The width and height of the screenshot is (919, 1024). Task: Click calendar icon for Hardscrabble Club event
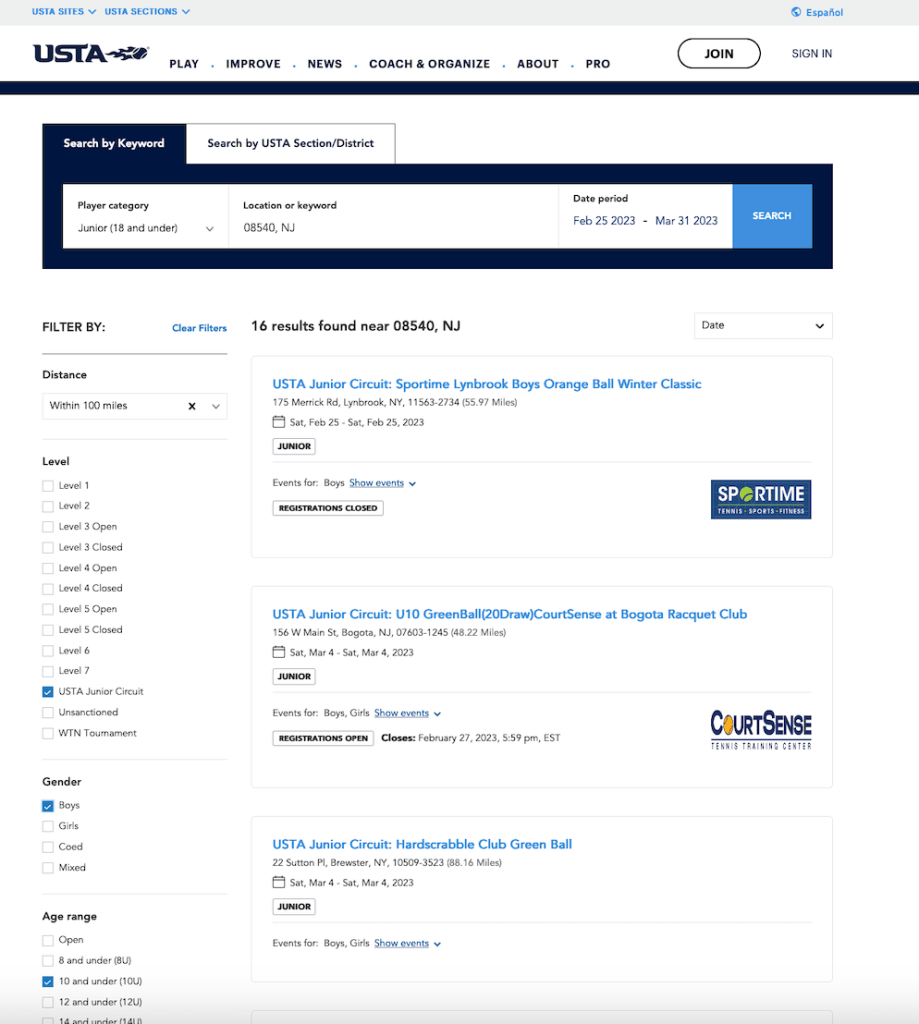click(279, 882)
